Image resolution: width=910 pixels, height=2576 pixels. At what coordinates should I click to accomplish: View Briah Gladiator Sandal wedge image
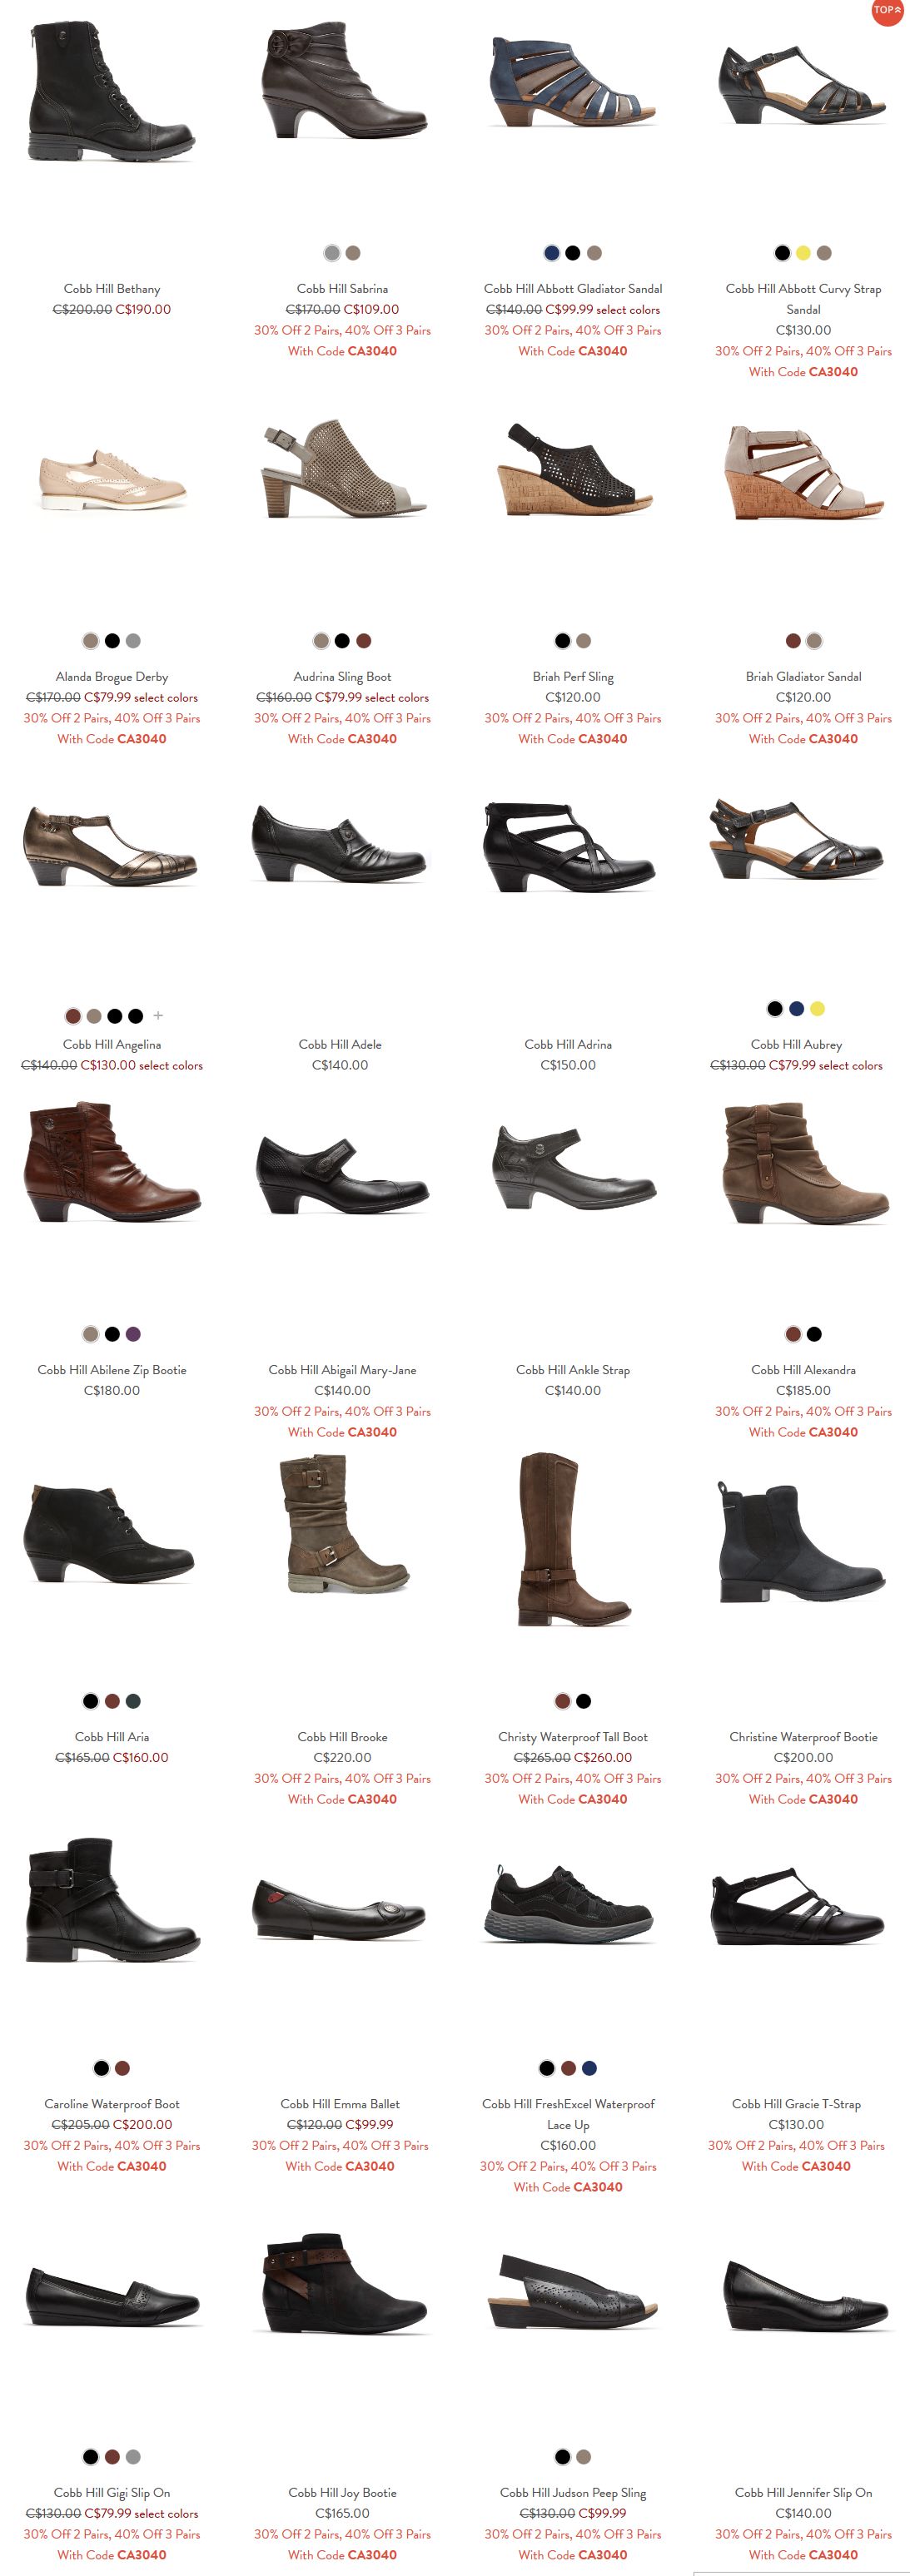point(803,472)
